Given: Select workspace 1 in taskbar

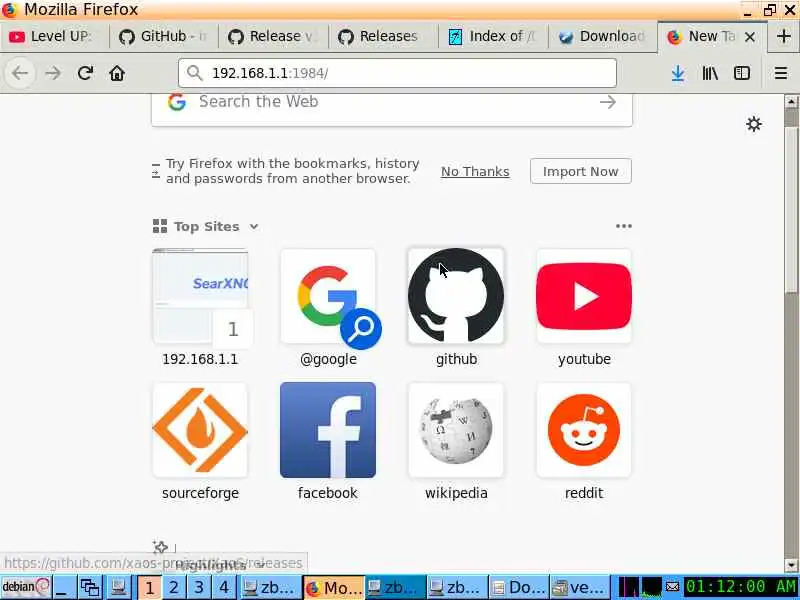Looking at the screenshot, I should 149,587.
